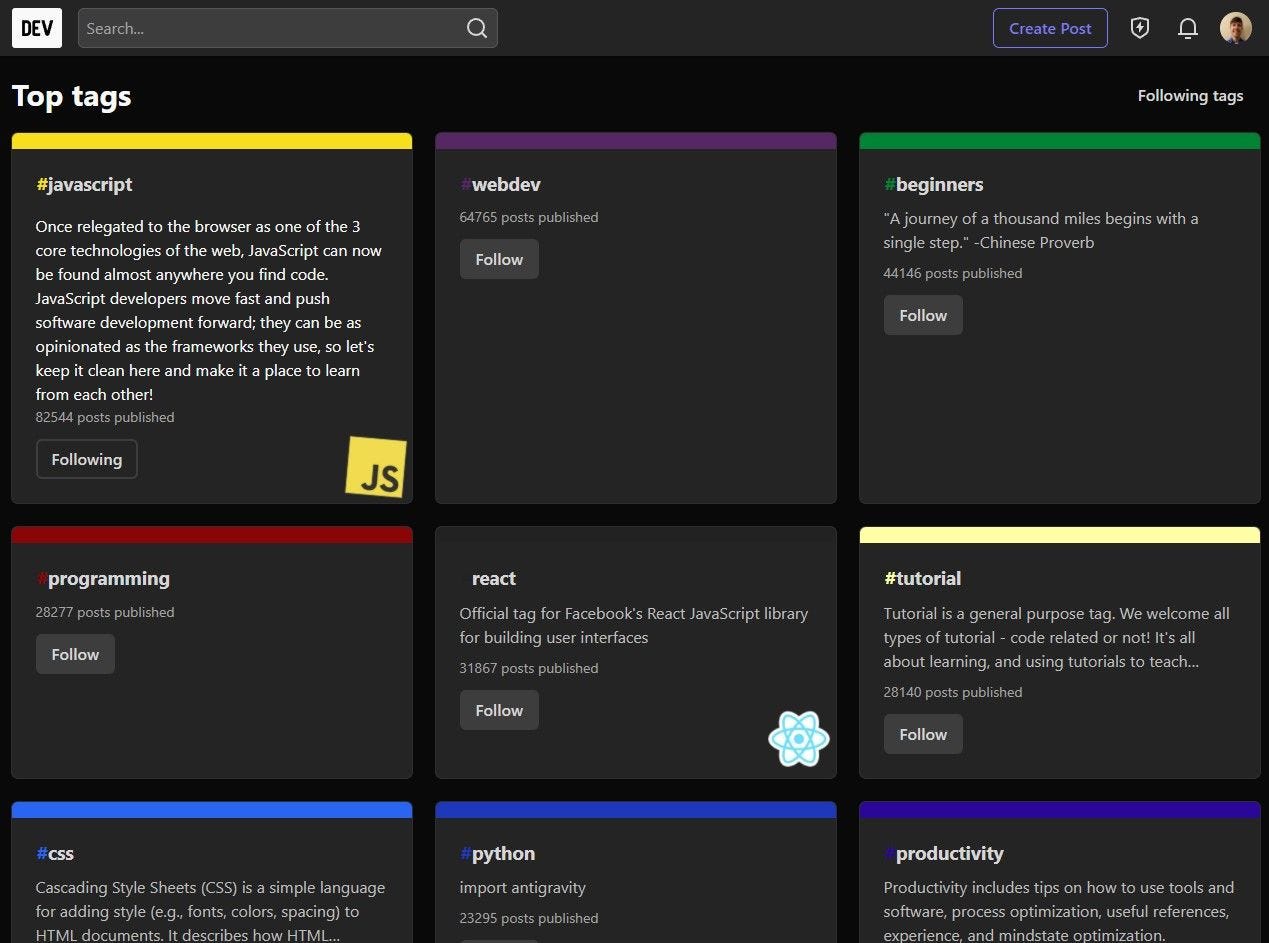
Task: Click the "28140 posts published" text
Action: point(953,692)
